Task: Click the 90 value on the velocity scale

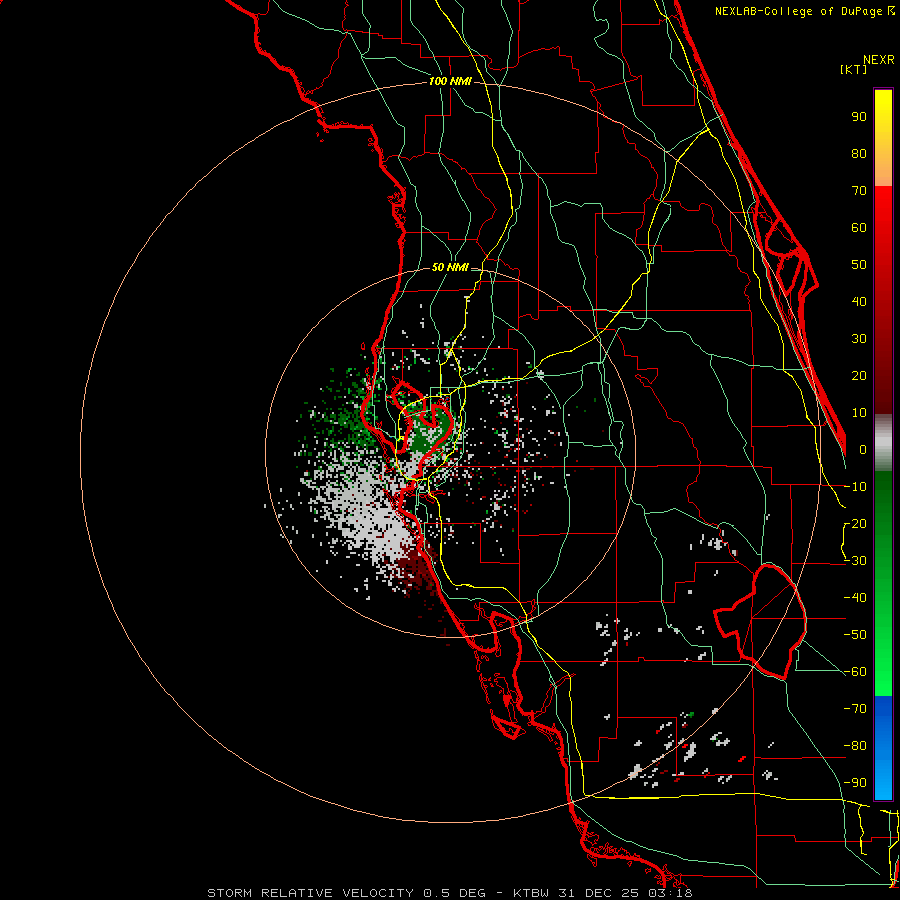Action: 859,117
